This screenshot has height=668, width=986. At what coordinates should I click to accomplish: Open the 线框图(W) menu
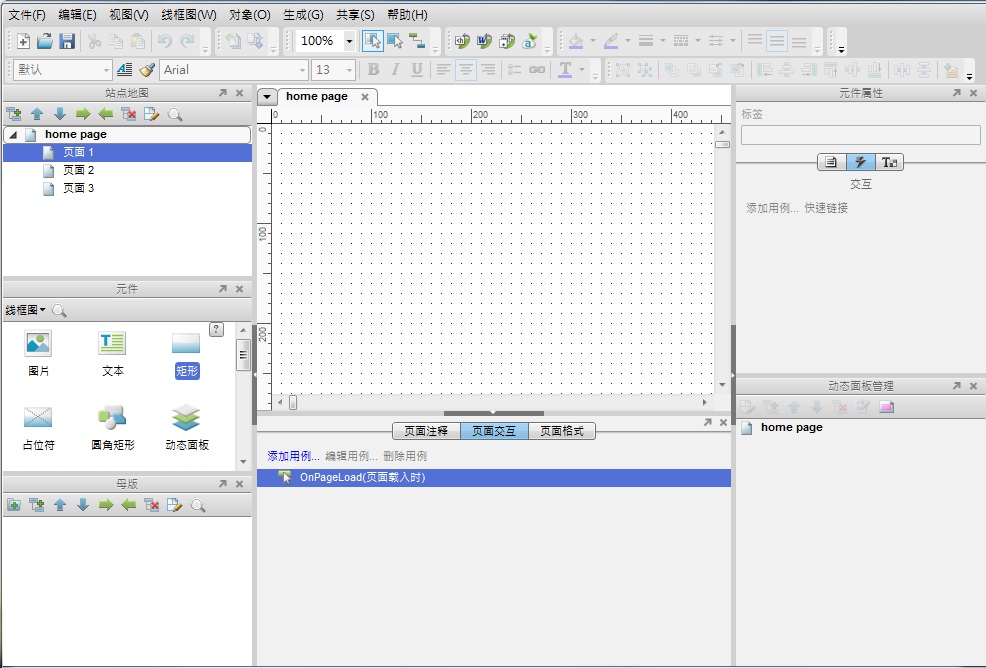point(189,14)
